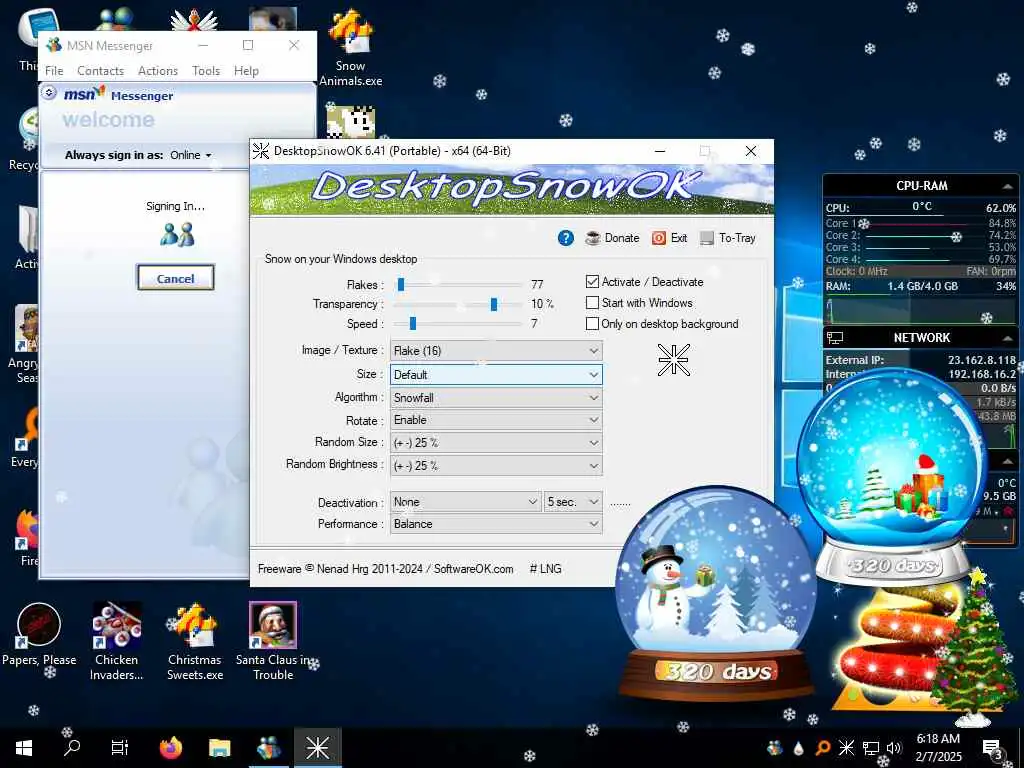Click the Speed slider handle
The height and width of the screenshot is (768, 1024).
coord(413,323)
